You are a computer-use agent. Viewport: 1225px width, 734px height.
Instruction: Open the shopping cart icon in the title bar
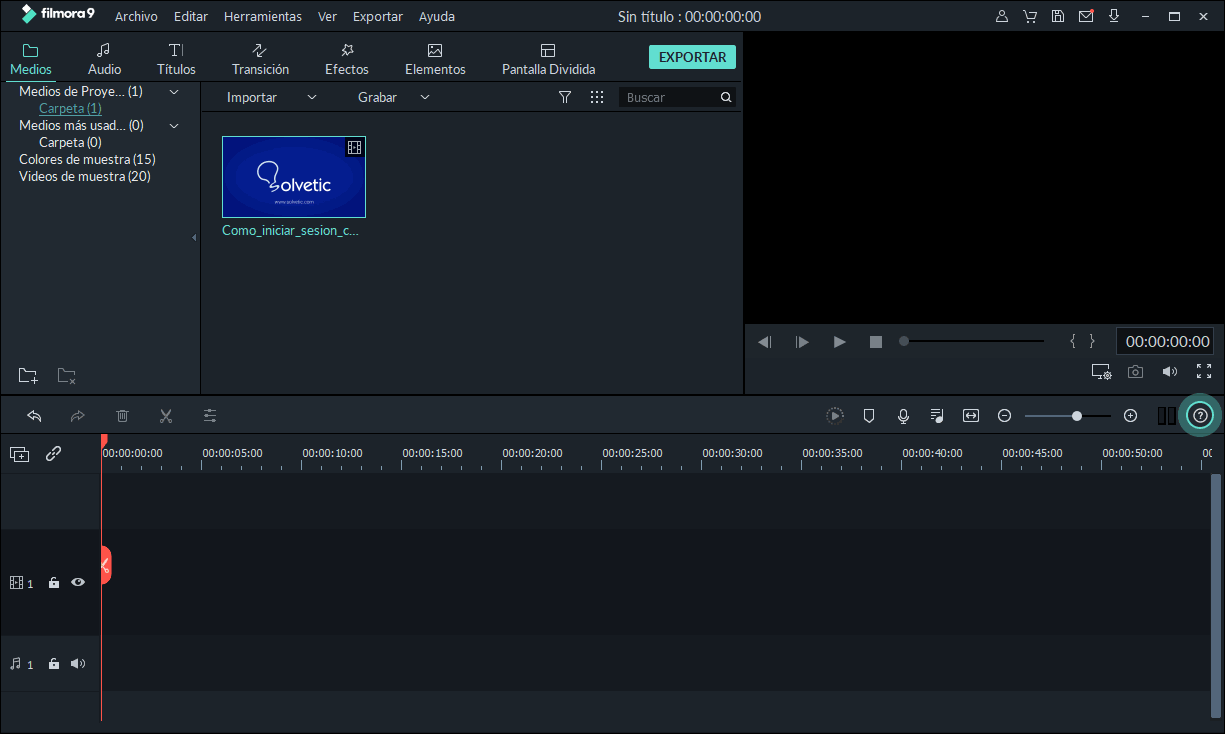(1030, 16)
